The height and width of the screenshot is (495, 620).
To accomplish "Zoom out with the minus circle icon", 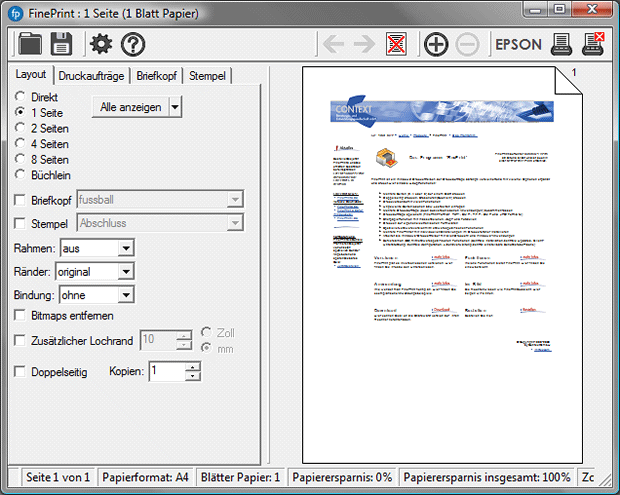I will 467,44.
